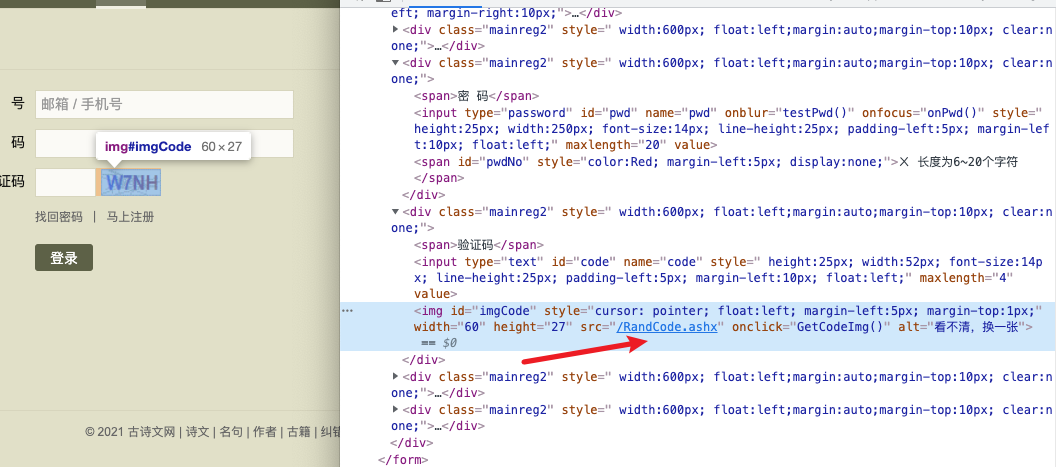Screen dimensions: 1056x467
Task: Open the three-dot menu beside the selected img node
Action: tap(348, 311)
